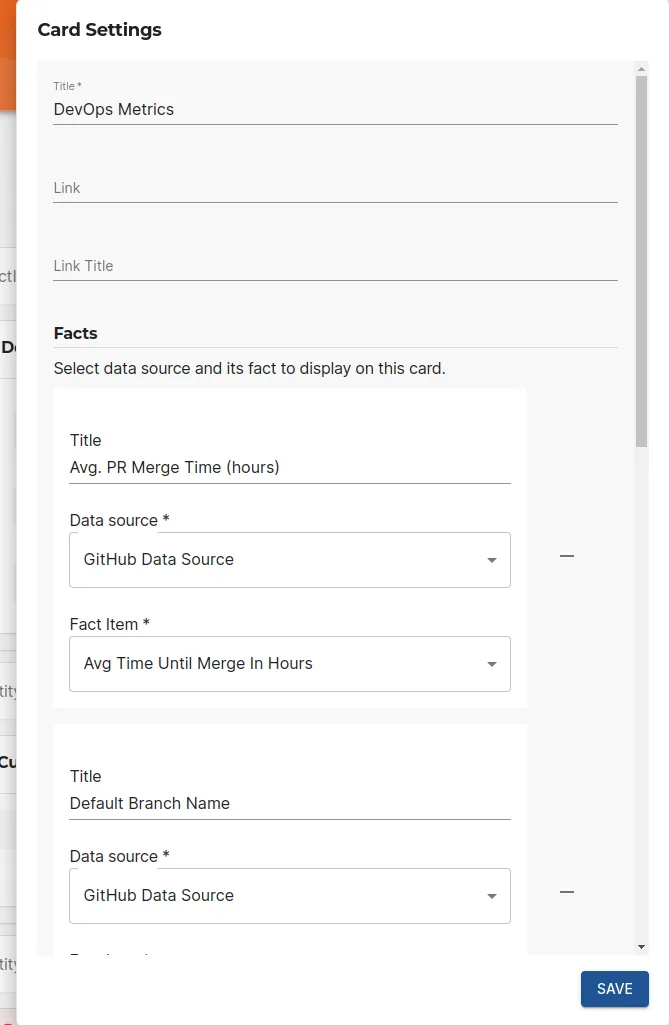
Task: Click the chevron on the second Data source selector
Action: click(x=491, y=896)
